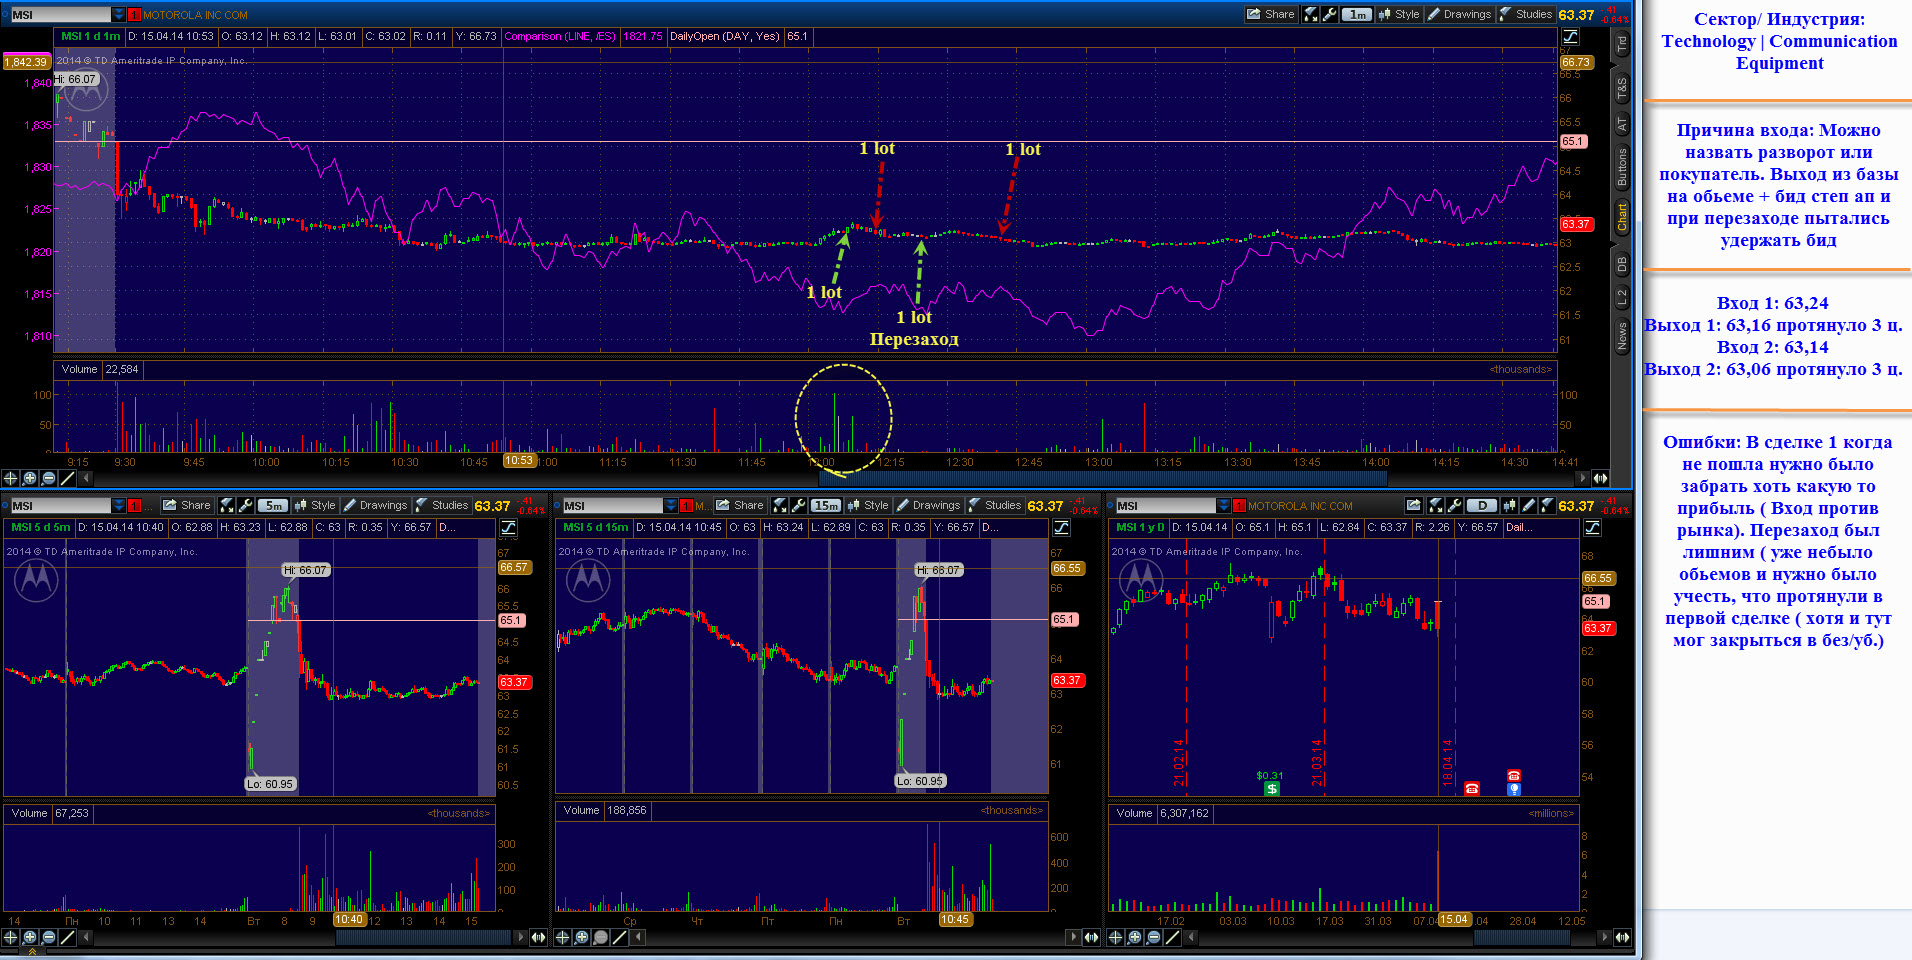
Task: Open DB side tab
Action: click(x=1622, y=264)
